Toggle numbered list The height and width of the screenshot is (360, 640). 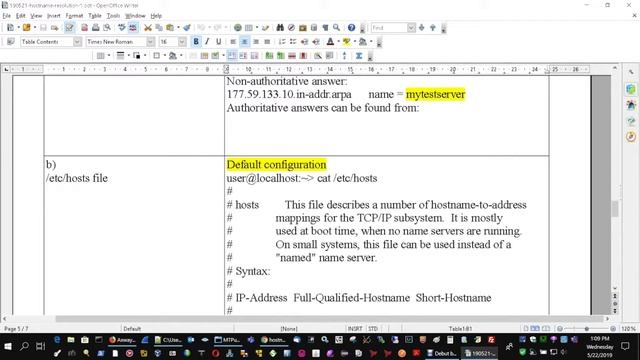pyautogui.click(x=282, y=42)
